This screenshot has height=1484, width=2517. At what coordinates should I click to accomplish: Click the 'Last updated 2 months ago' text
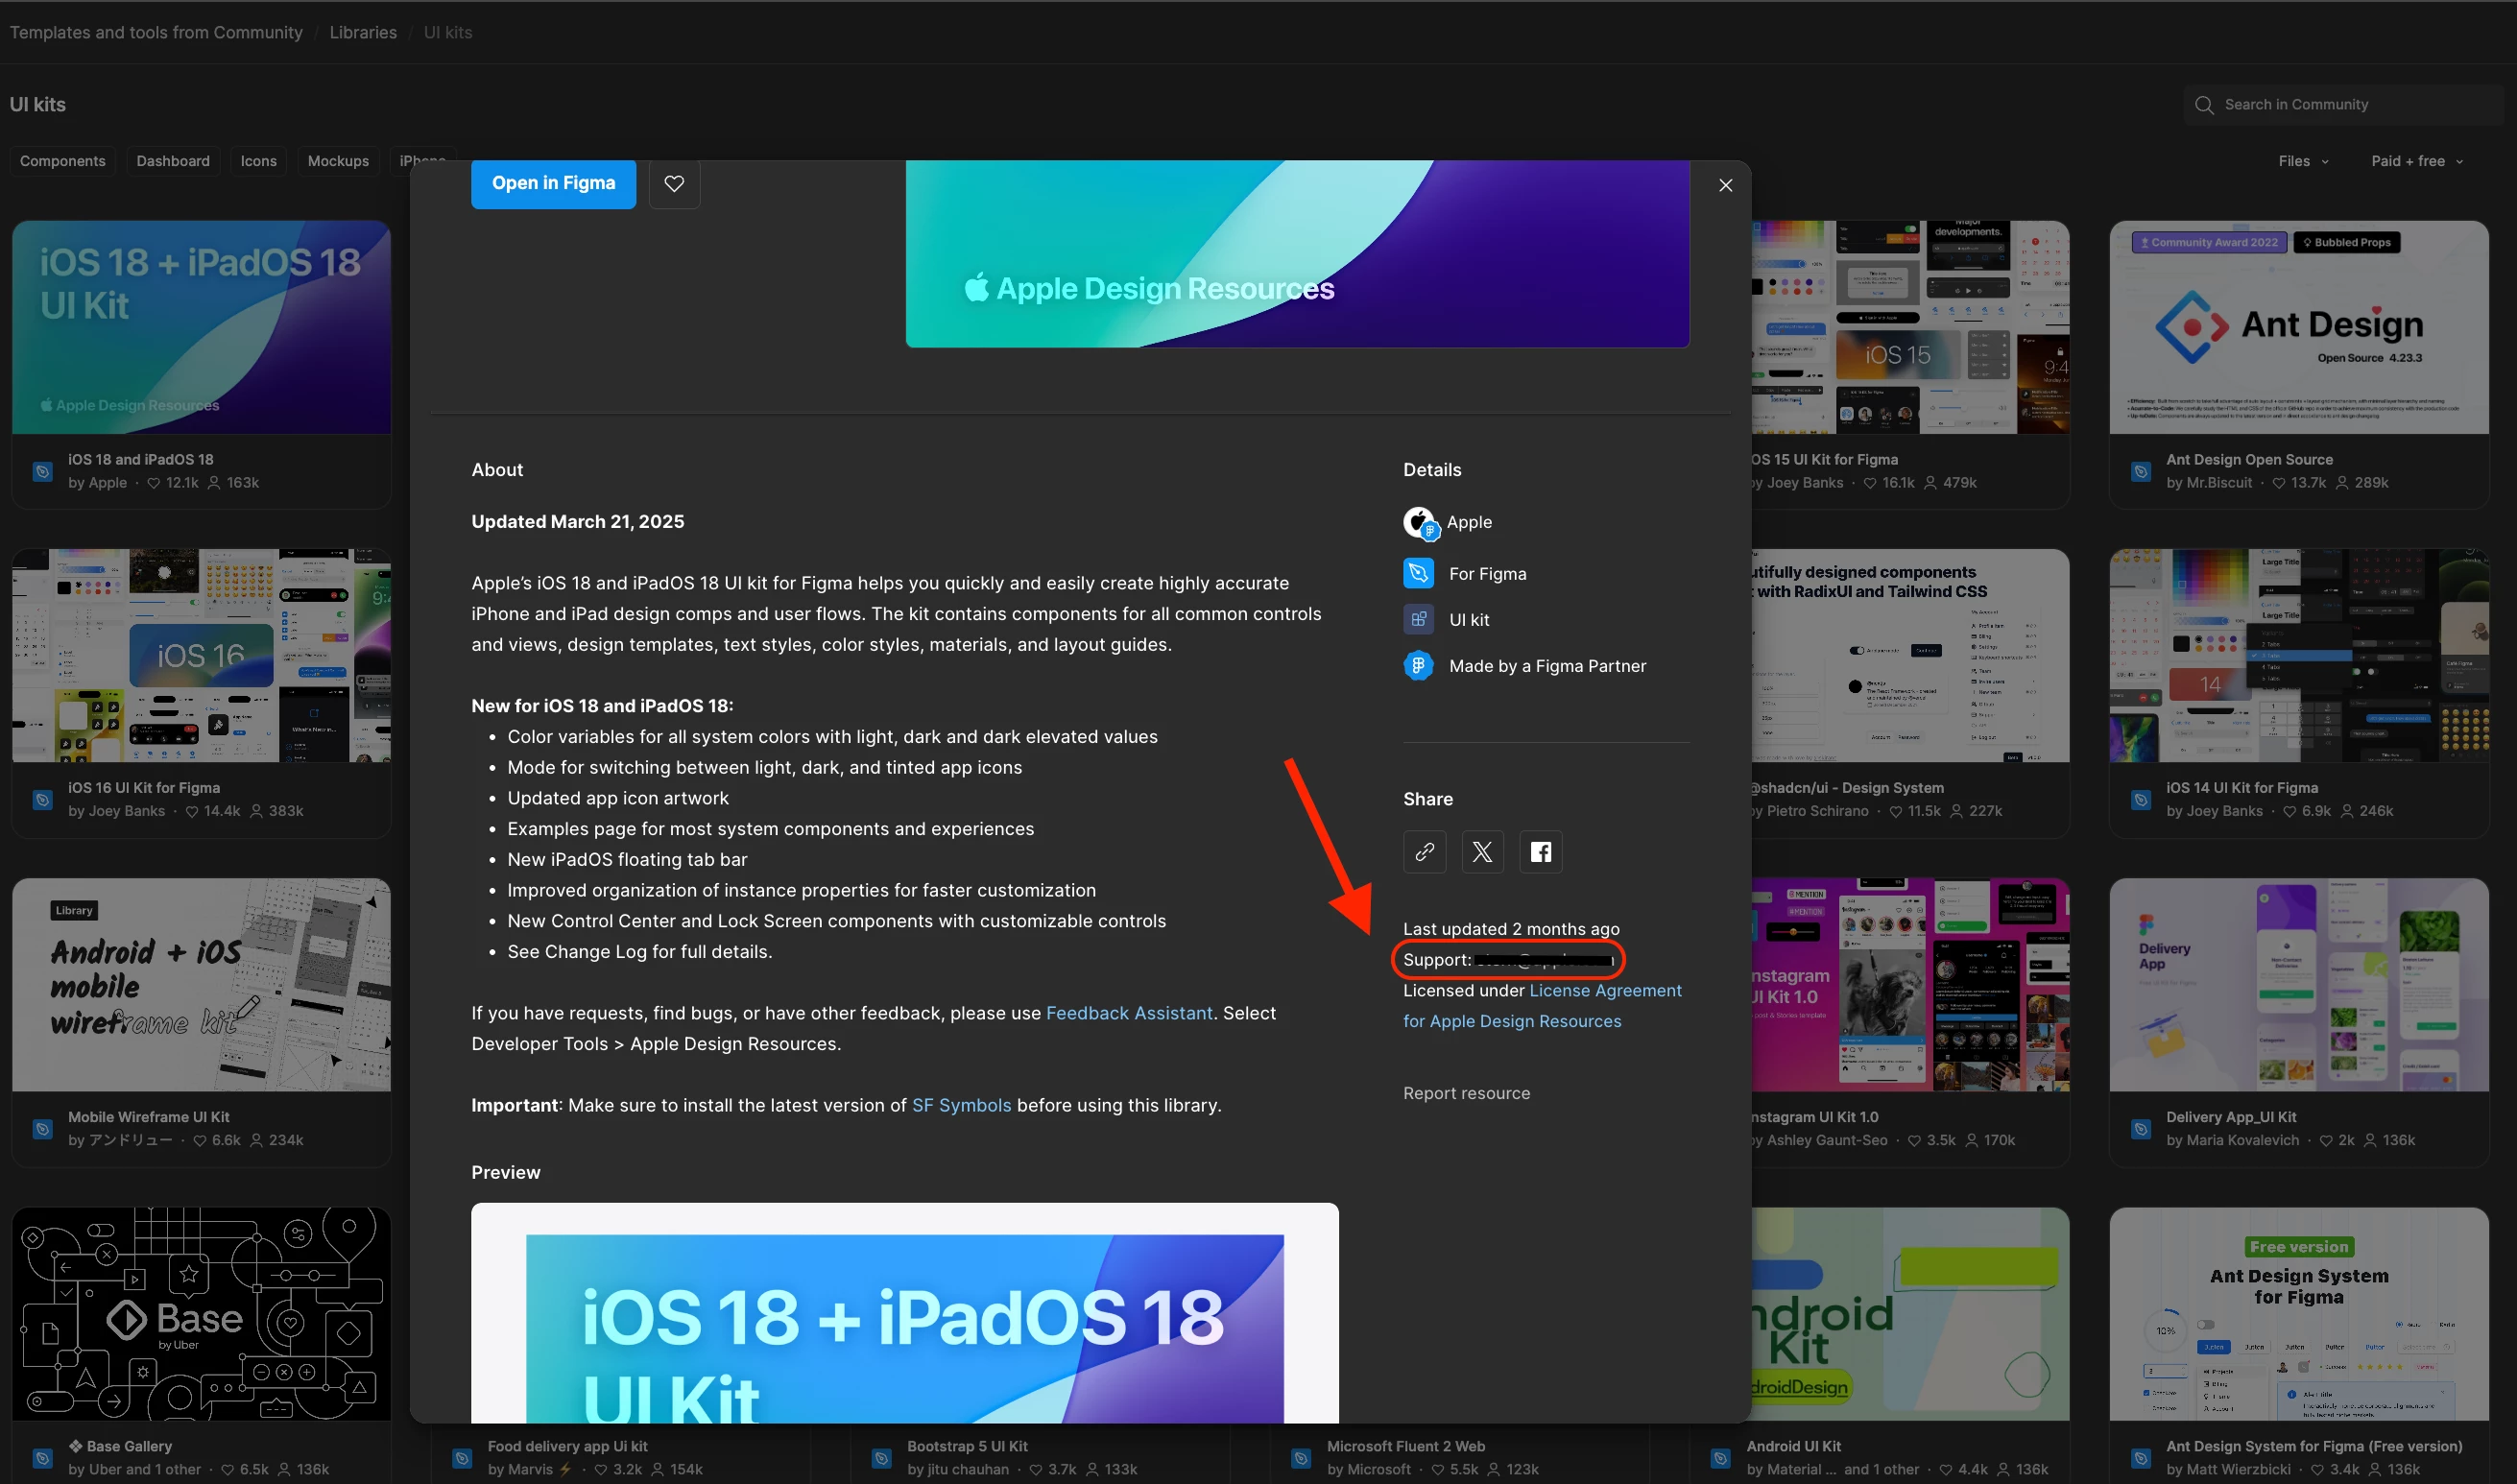1511,929
